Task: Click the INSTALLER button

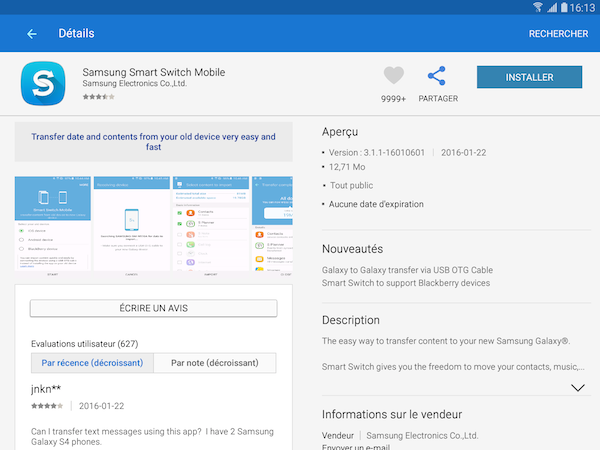Action: (529, 77)
